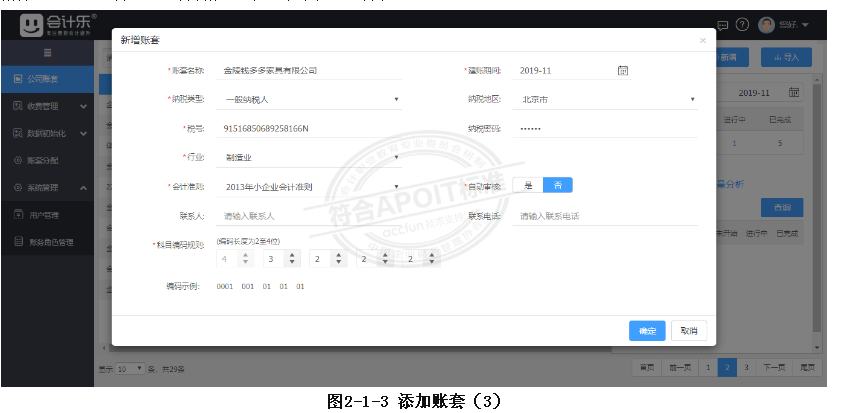Toggle the hamburger sidebar menu icon
Viewport: 860px width, 413px height.
(x=48, y=53)
